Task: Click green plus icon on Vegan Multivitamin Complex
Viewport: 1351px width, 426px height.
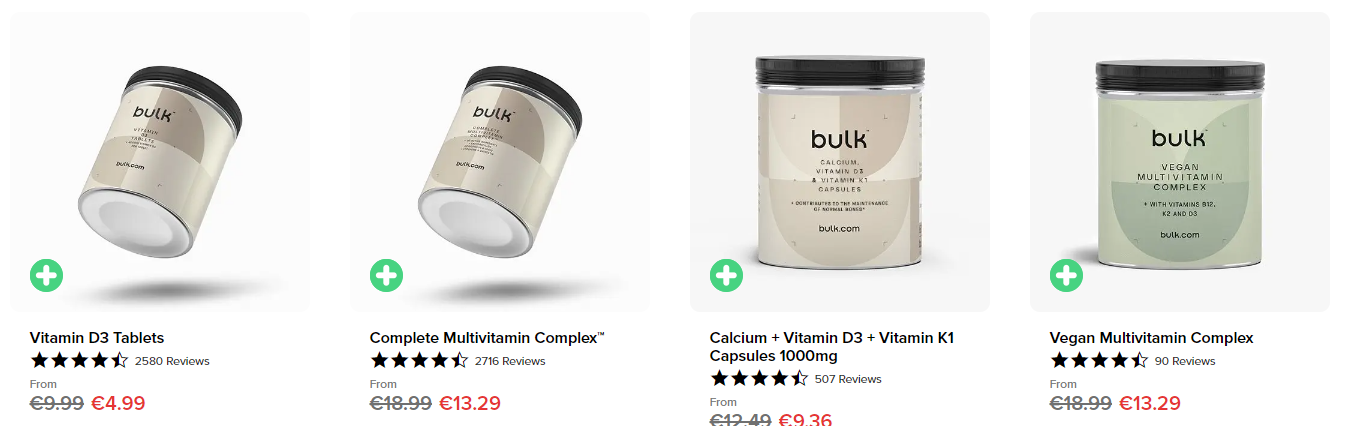Action: pos(1067,275)
